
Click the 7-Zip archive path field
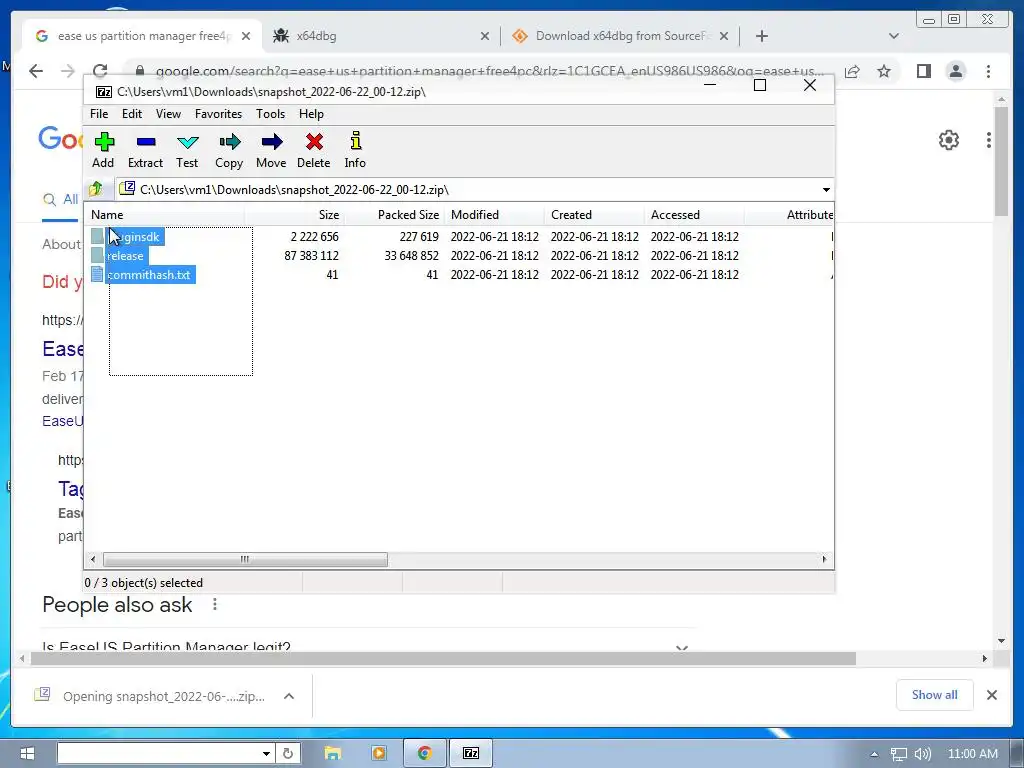(468, 190)
